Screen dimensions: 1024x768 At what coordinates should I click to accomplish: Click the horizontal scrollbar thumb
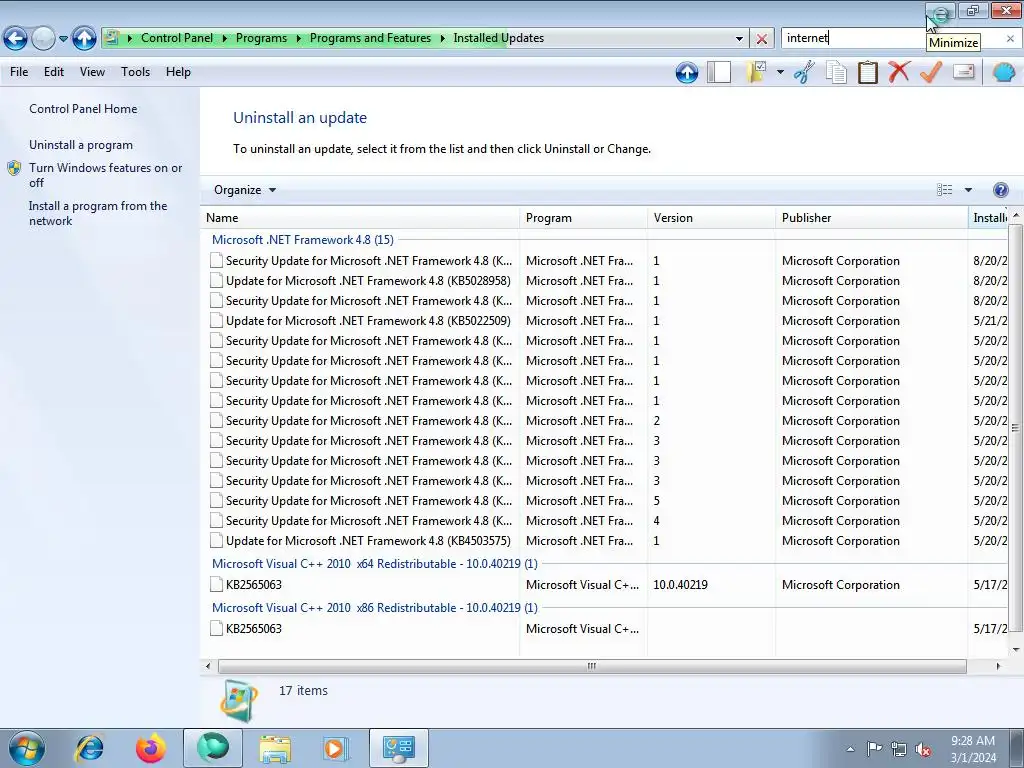coord(592,666)
